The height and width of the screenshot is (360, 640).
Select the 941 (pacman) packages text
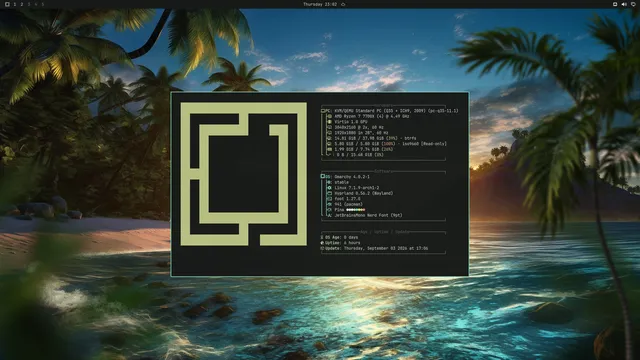click(349, 204)
